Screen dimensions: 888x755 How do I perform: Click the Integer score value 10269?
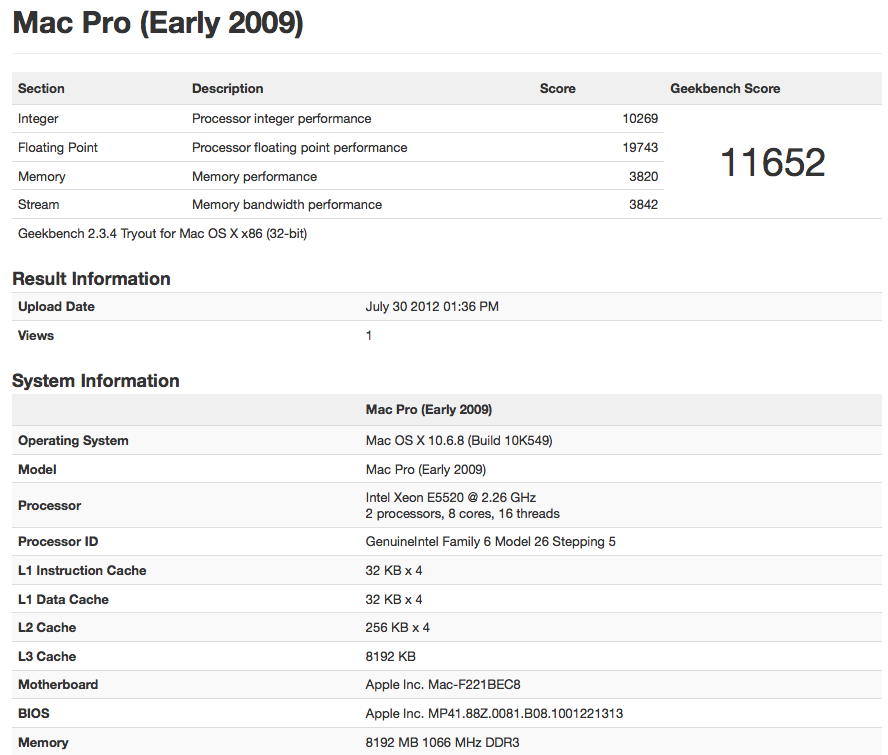640,118
